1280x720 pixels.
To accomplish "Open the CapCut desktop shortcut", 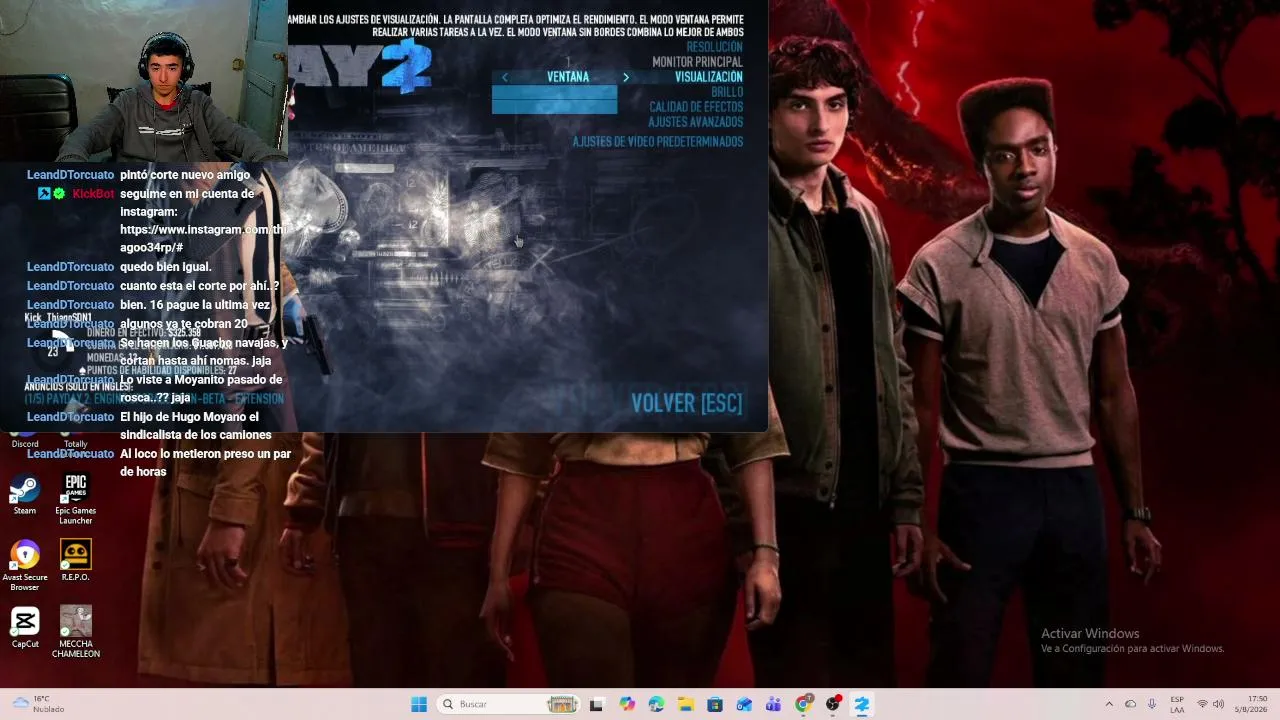I will [x=25, y=628].
